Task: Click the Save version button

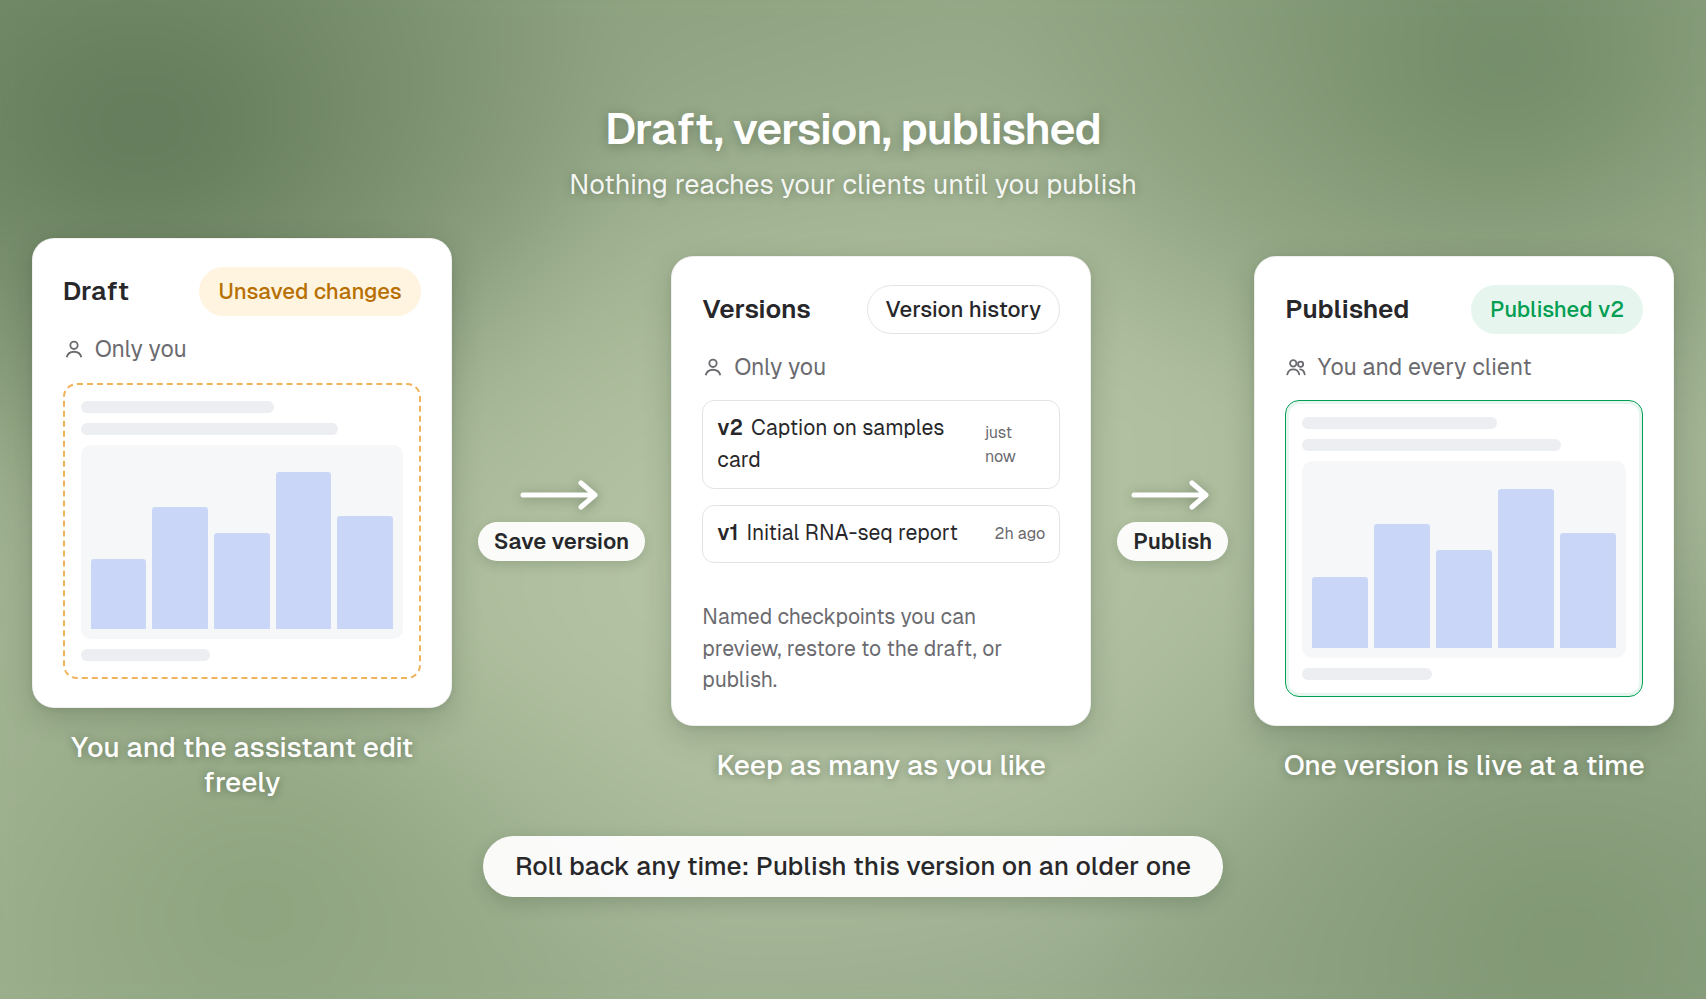Action: pyautogui.click(x=561, y=541)
